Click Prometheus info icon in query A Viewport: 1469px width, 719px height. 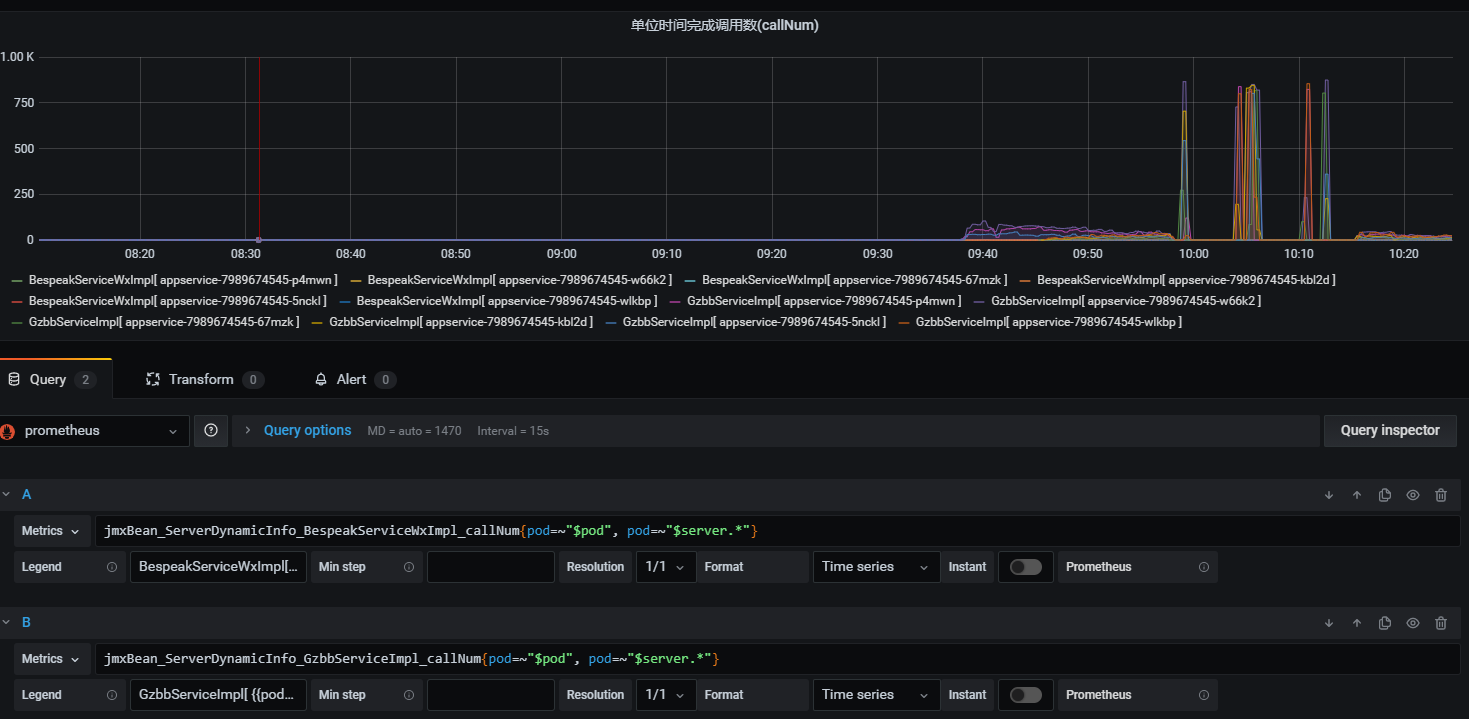tap(1203, 567)
